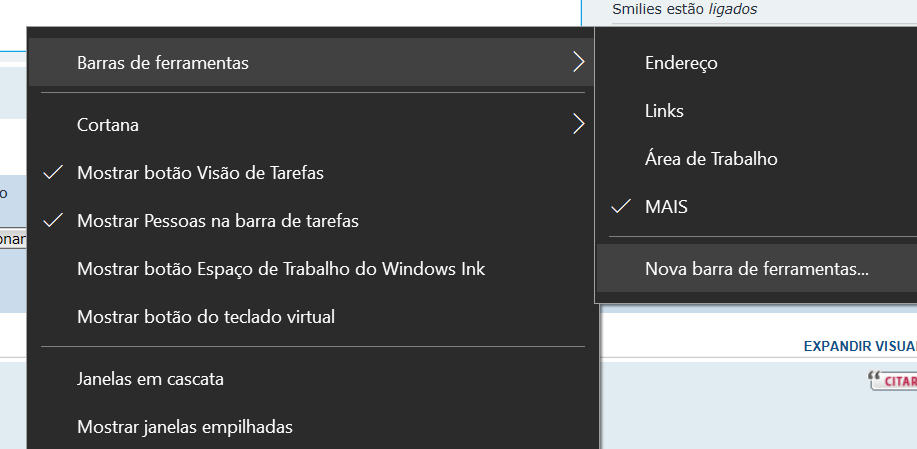The width and height of the screenshot is (917, 449).
Task: Click the quotation mark icon on CITAR
Action: coord(876,380)
